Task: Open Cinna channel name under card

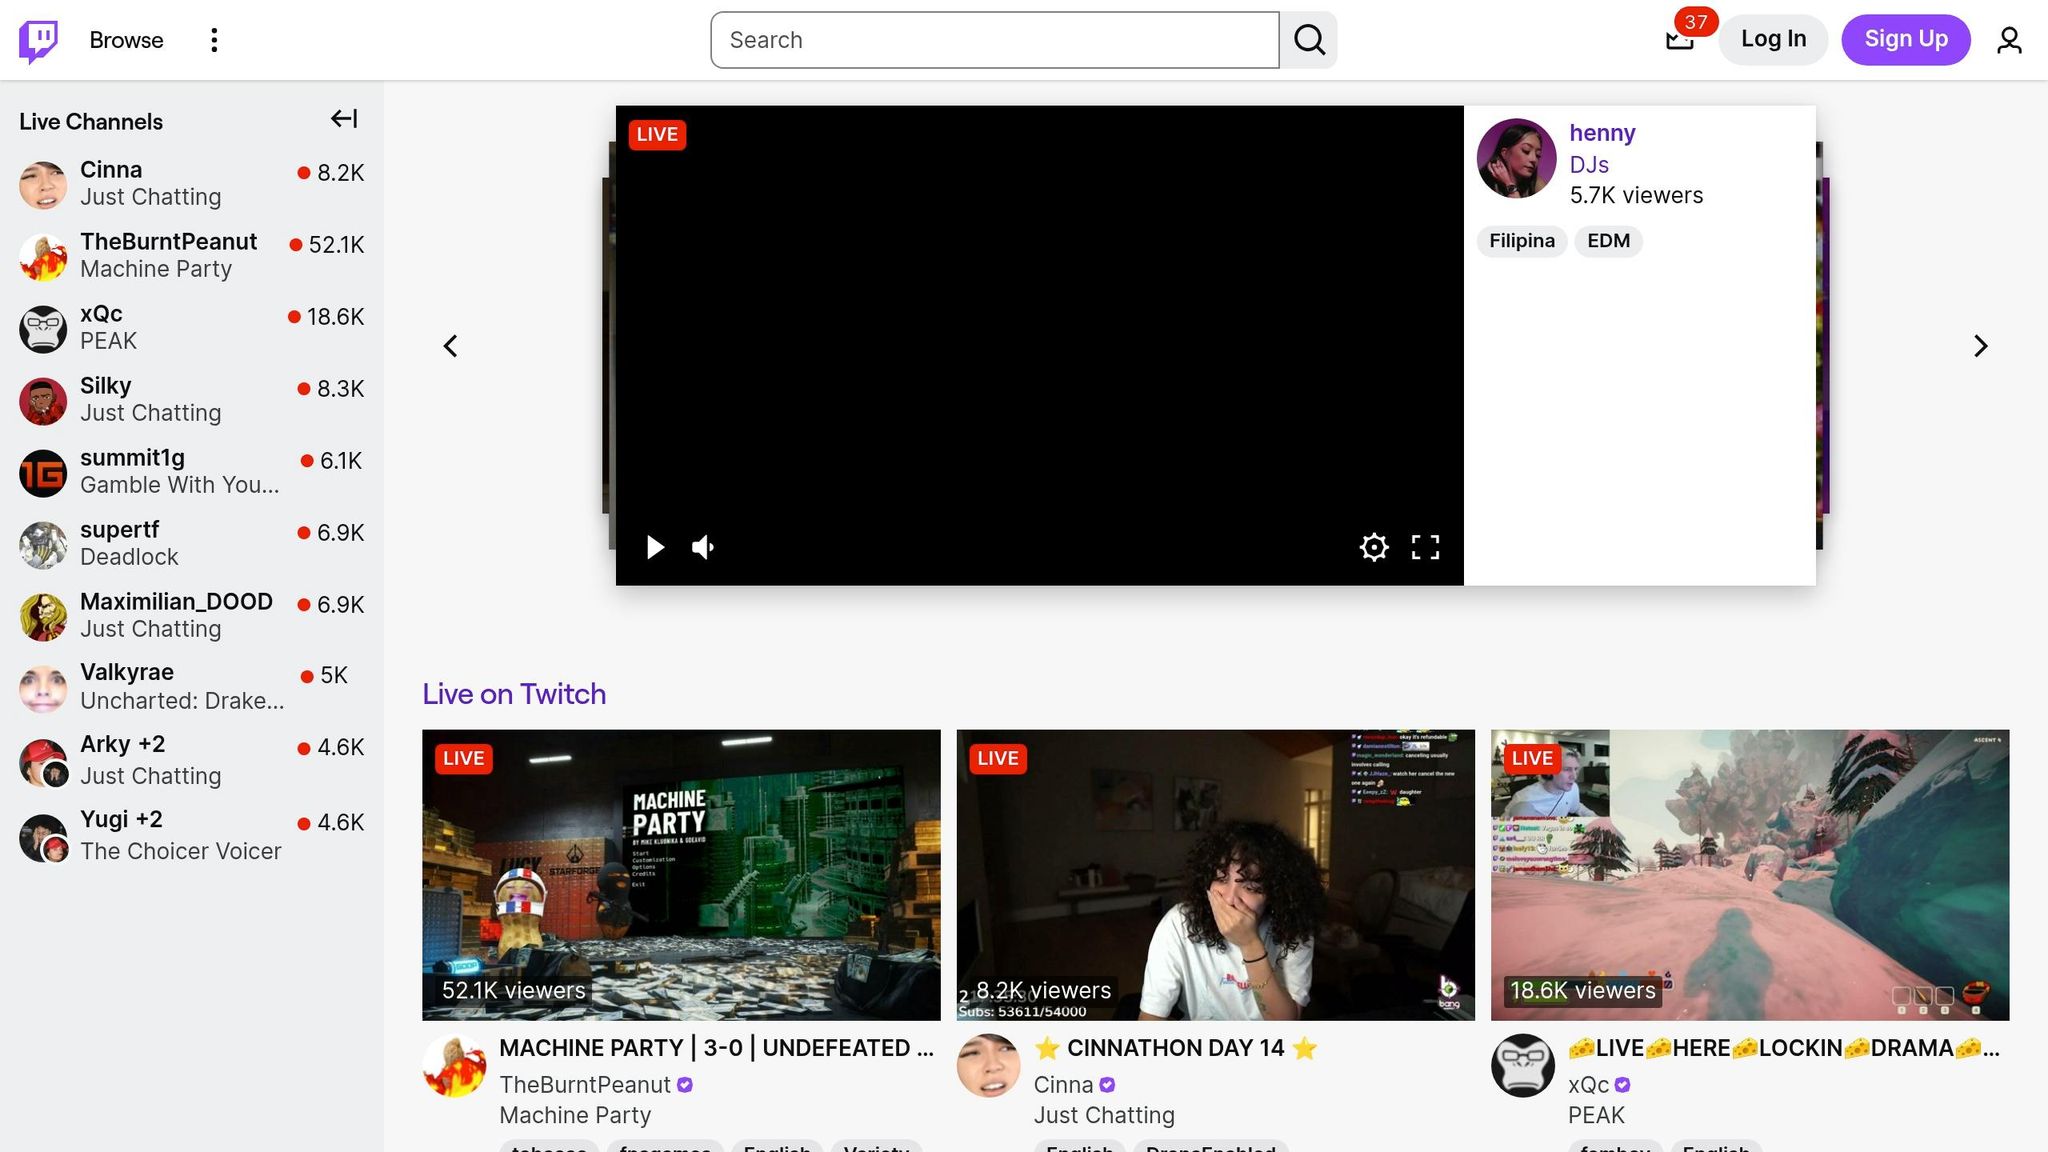Action: 1063,1085
